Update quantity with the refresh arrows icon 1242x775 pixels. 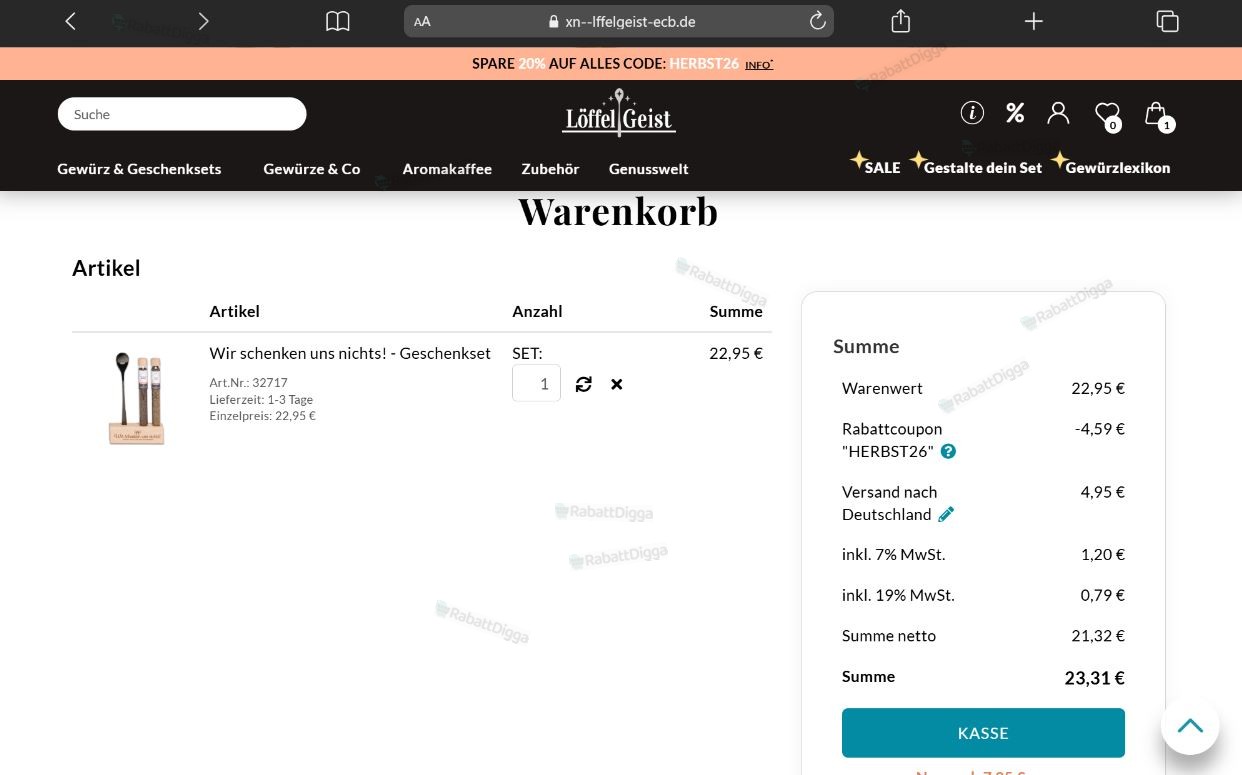(x=584, y=384)
